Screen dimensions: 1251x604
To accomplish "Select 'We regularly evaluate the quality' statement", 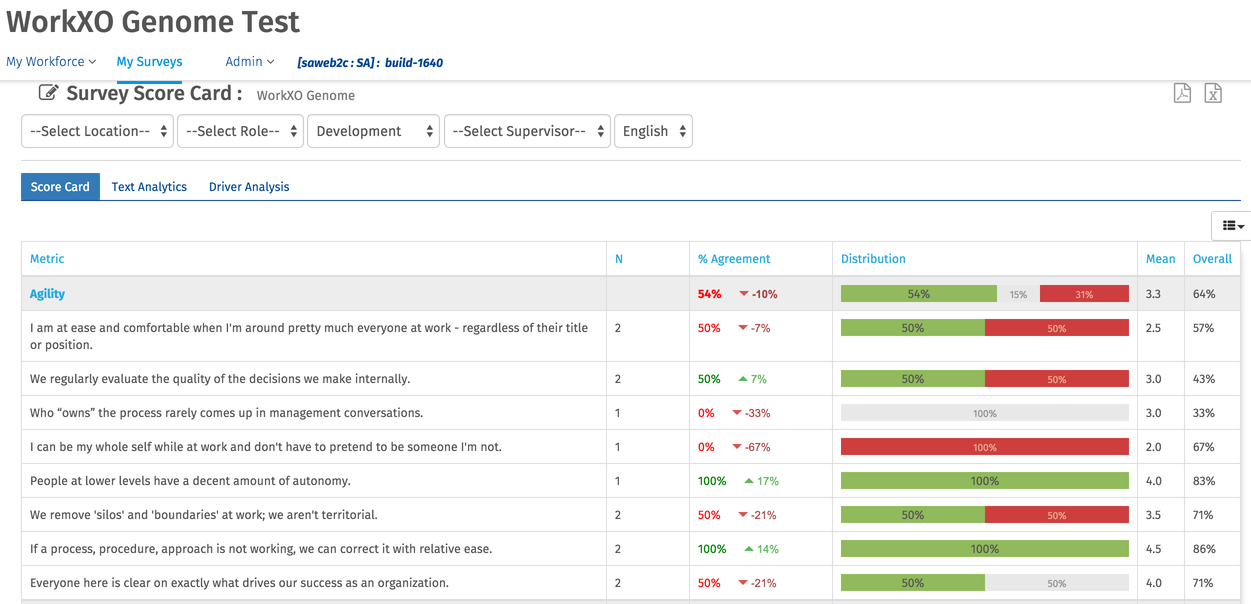I will (220, 379).
